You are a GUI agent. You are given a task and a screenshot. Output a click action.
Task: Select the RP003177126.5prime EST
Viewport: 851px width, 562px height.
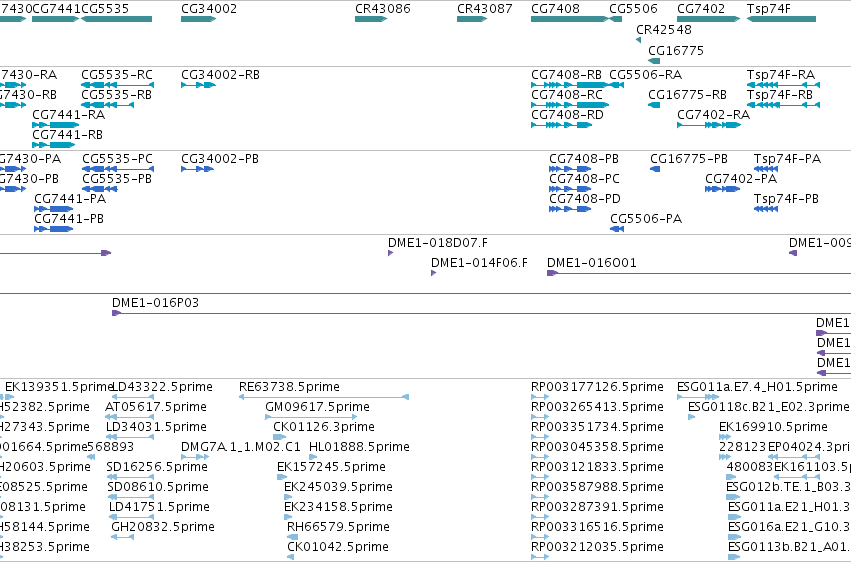click(540, 397)
